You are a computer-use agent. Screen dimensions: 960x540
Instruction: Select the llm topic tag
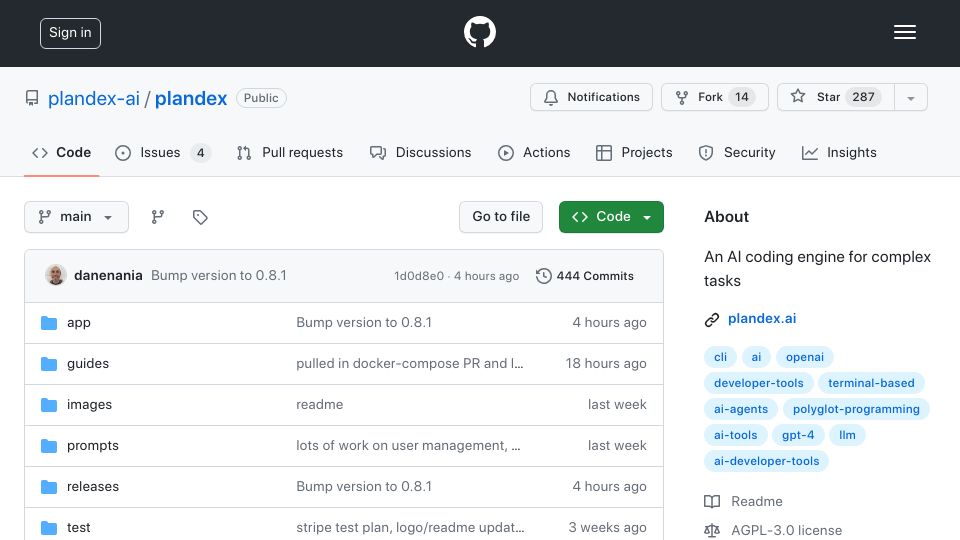[847, 435]
